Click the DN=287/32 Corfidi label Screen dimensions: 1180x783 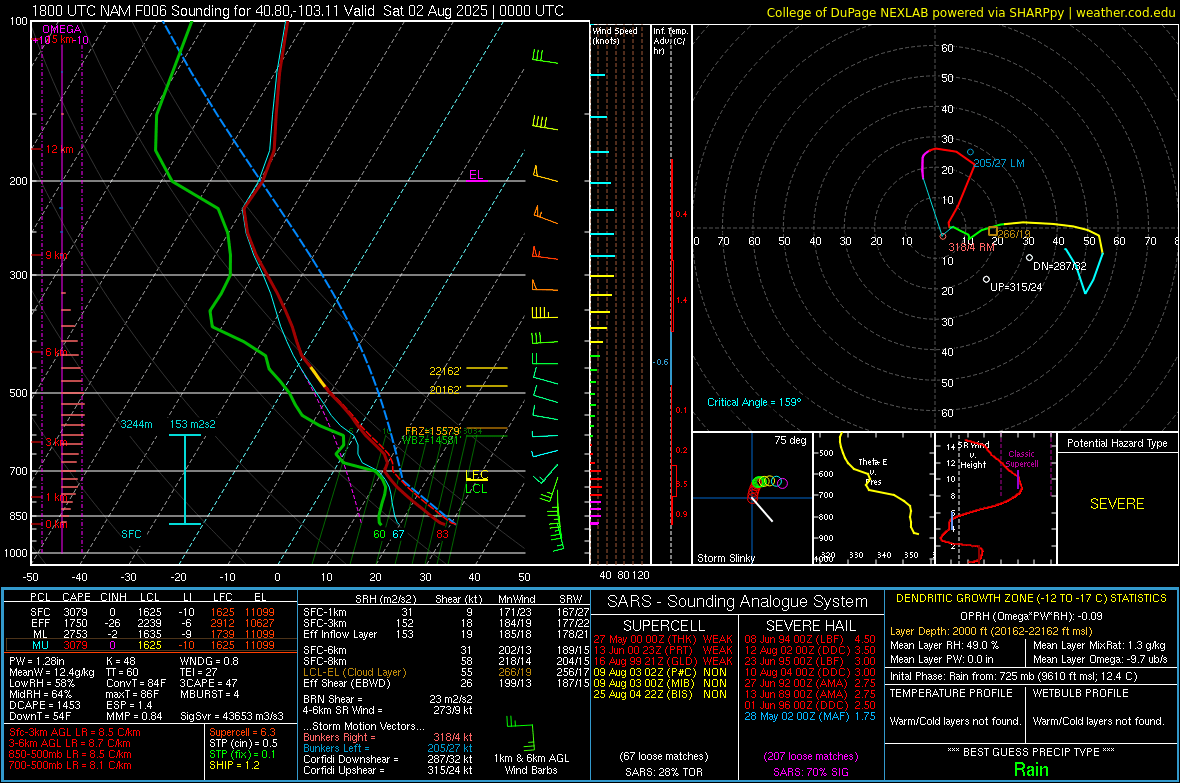[1060, 266]
